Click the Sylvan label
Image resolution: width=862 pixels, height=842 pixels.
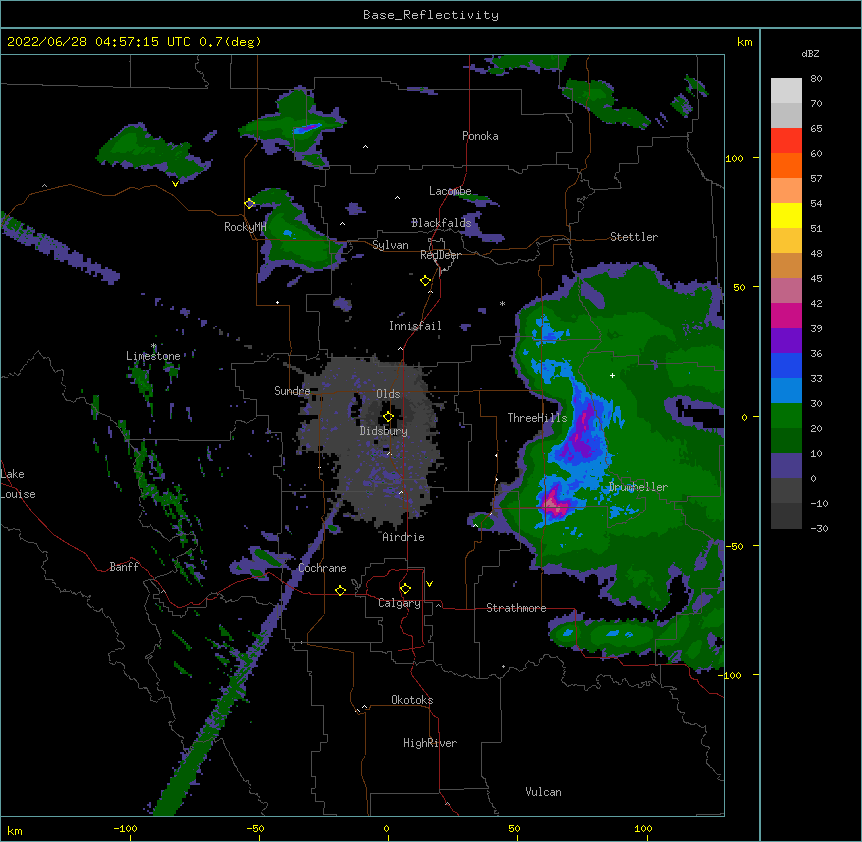(x=390, y=245)
